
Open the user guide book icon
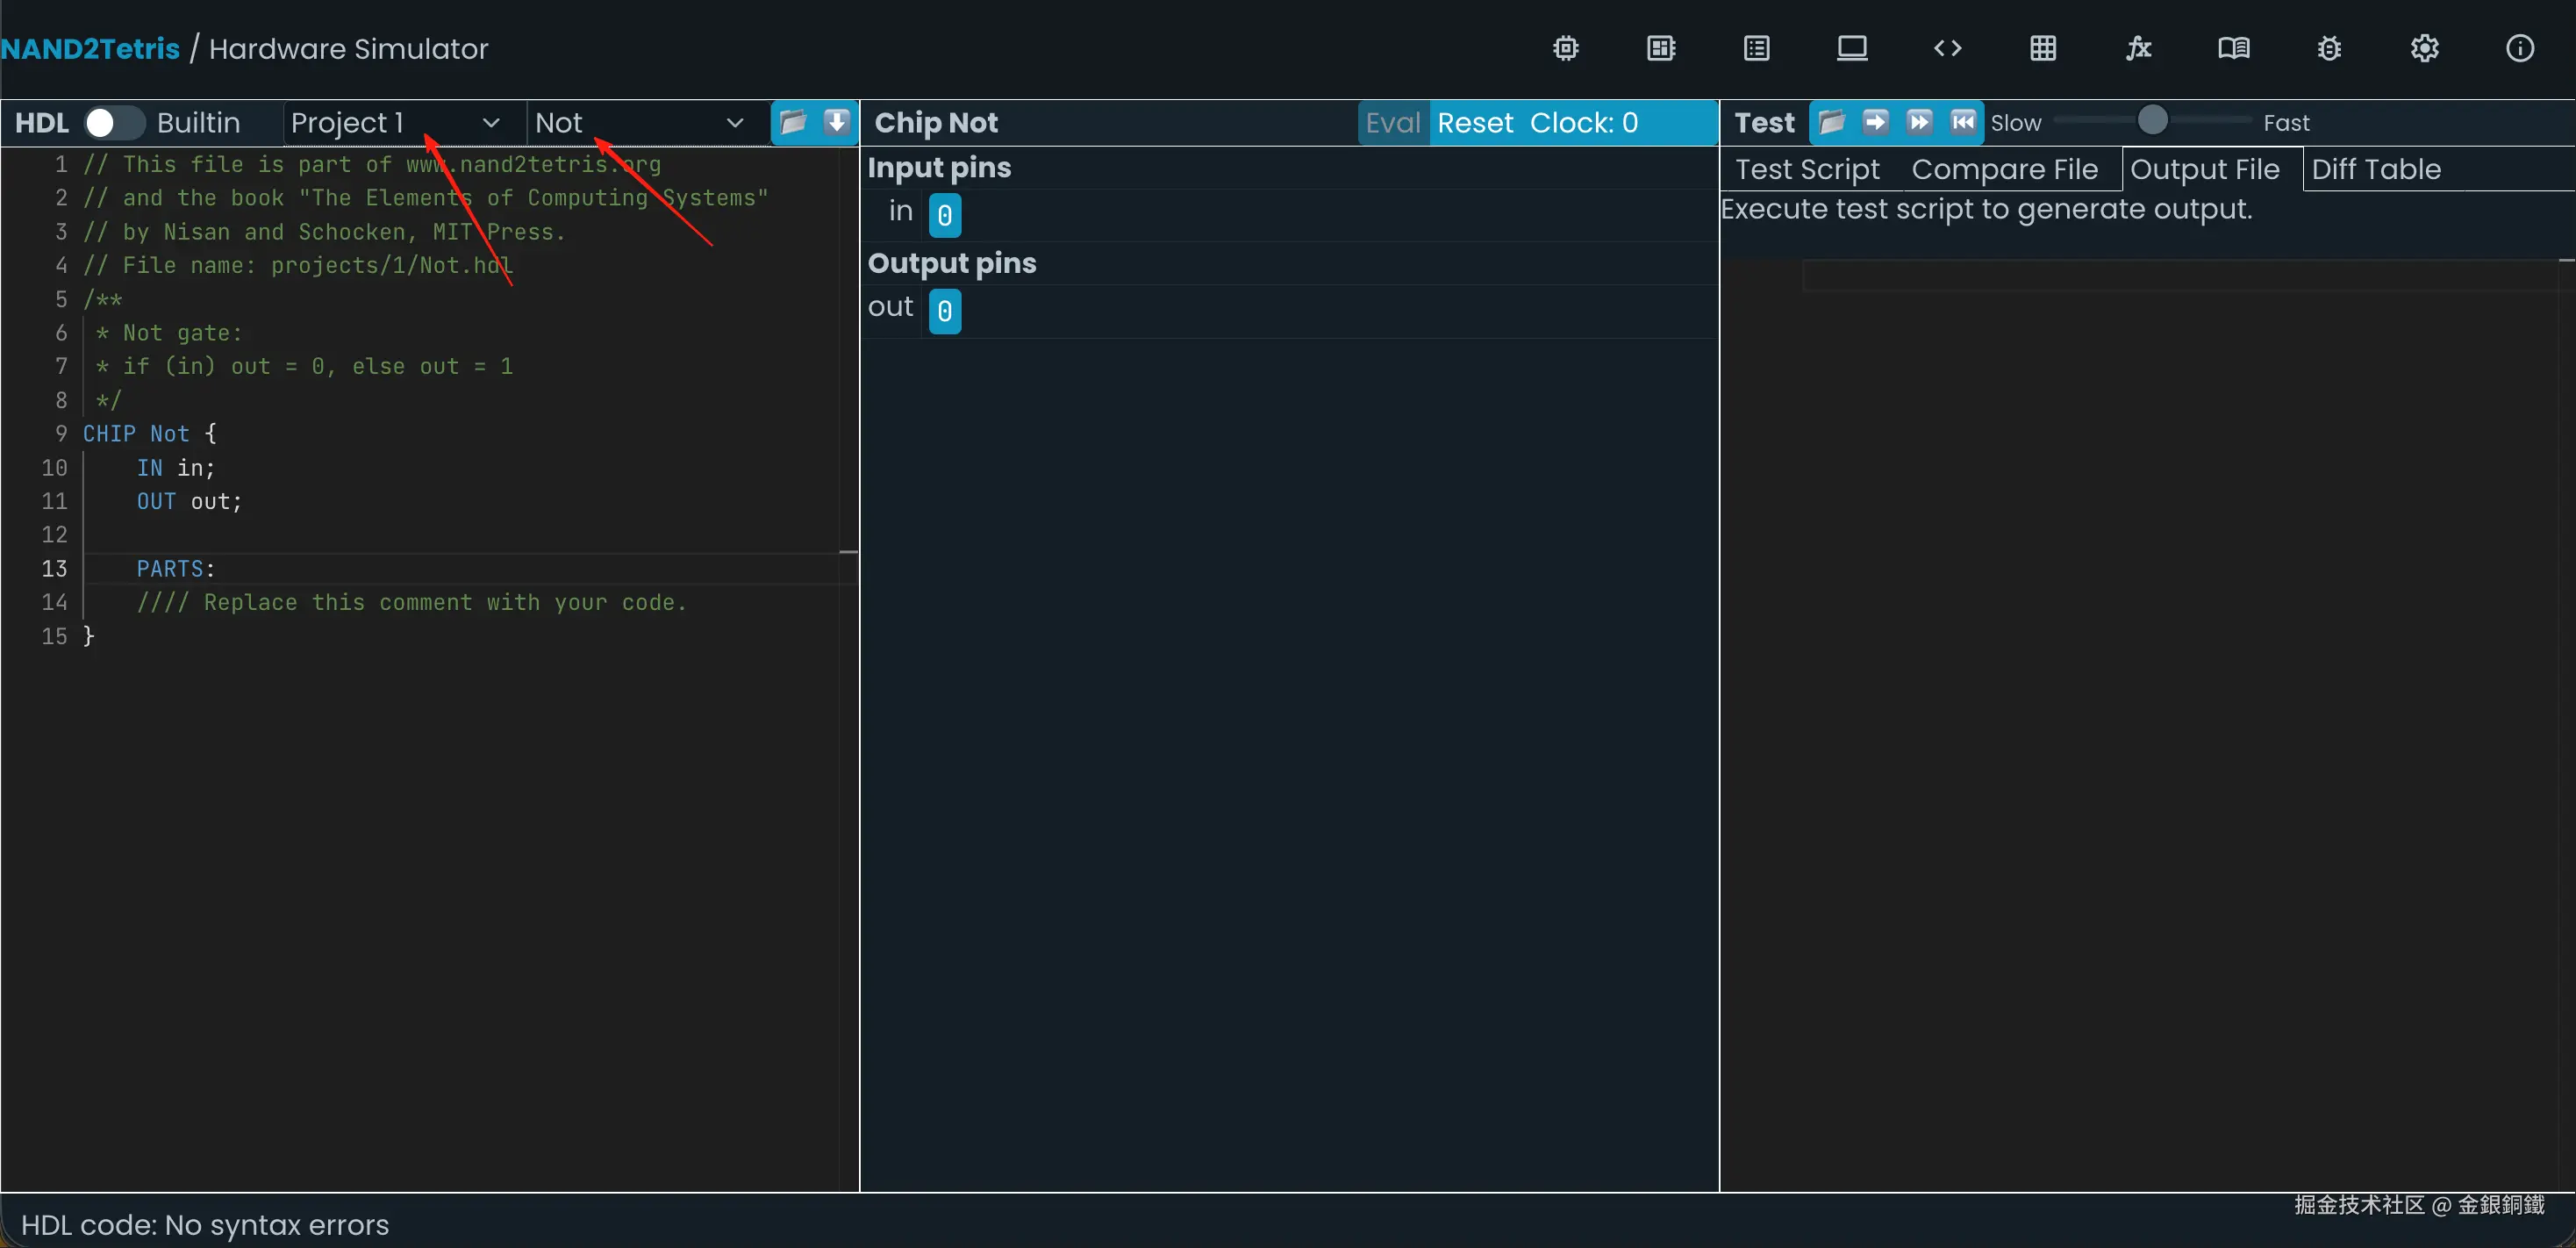coord(2234,48)
